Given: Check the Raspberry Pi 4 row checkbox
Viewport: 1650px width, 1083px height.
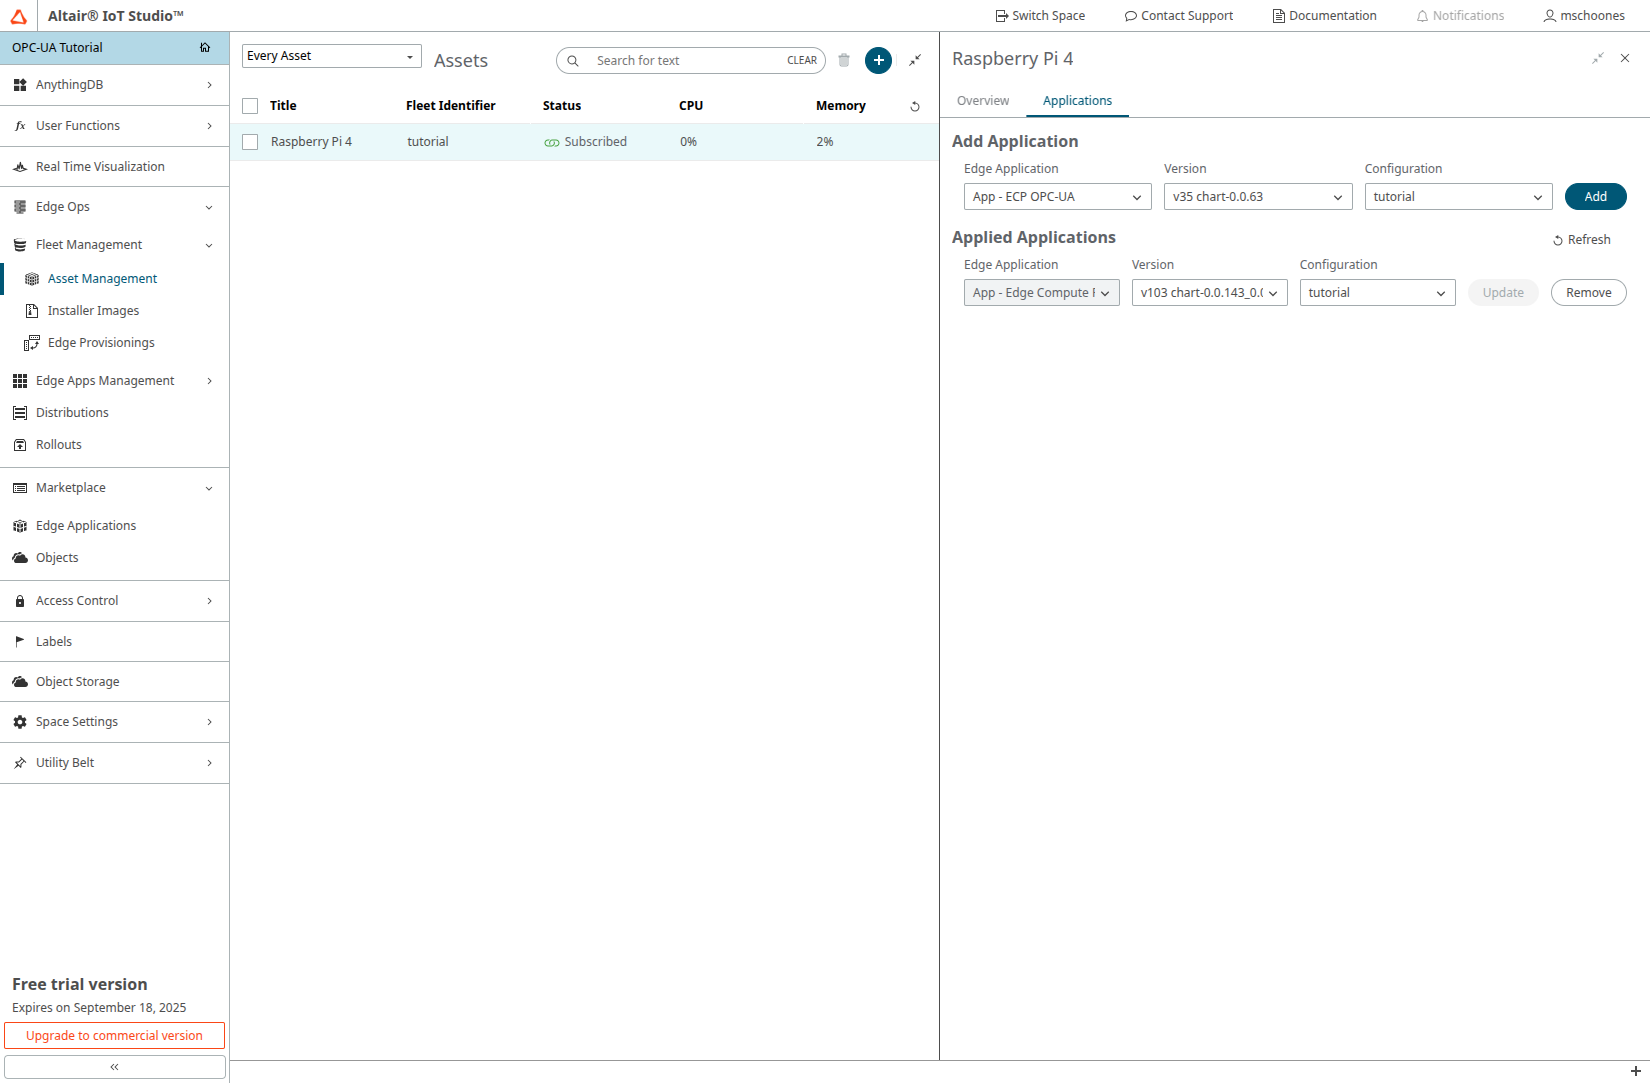Looking at the screenshot, I should (250, 142).
